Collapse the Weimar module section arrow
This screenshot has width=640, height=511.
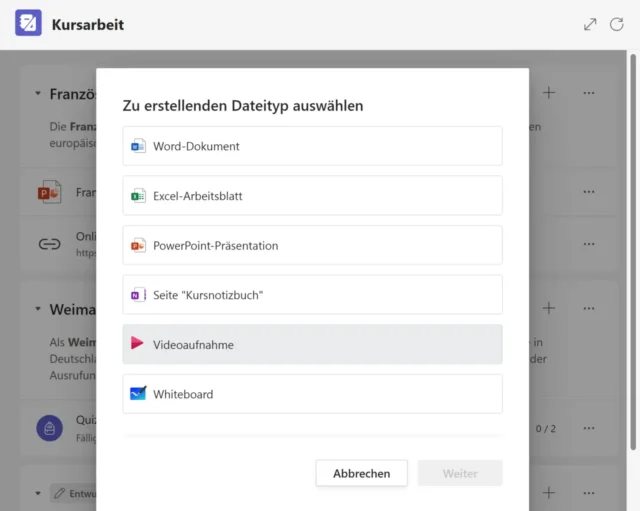[x=38, y=310]
